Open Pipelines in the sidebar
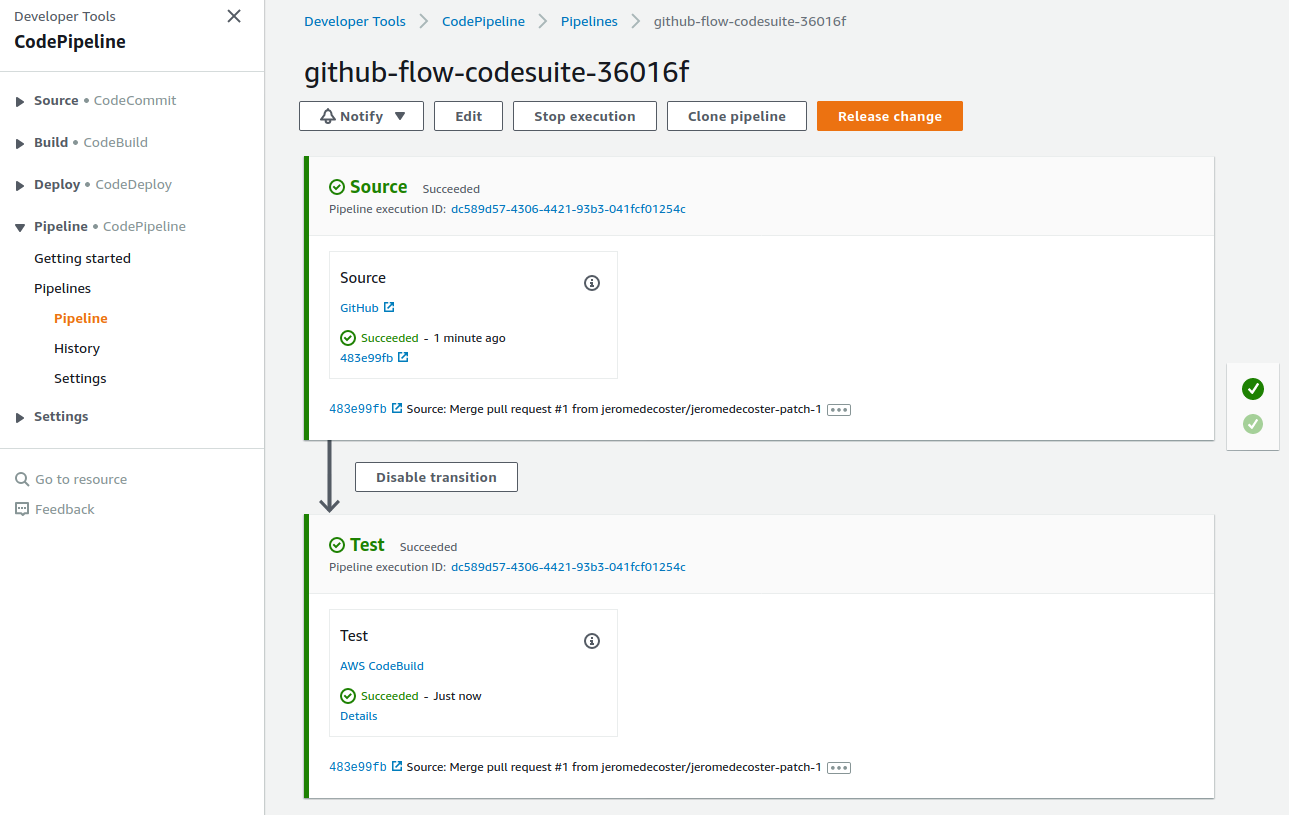1289x815 pixels. coord(62,288)
